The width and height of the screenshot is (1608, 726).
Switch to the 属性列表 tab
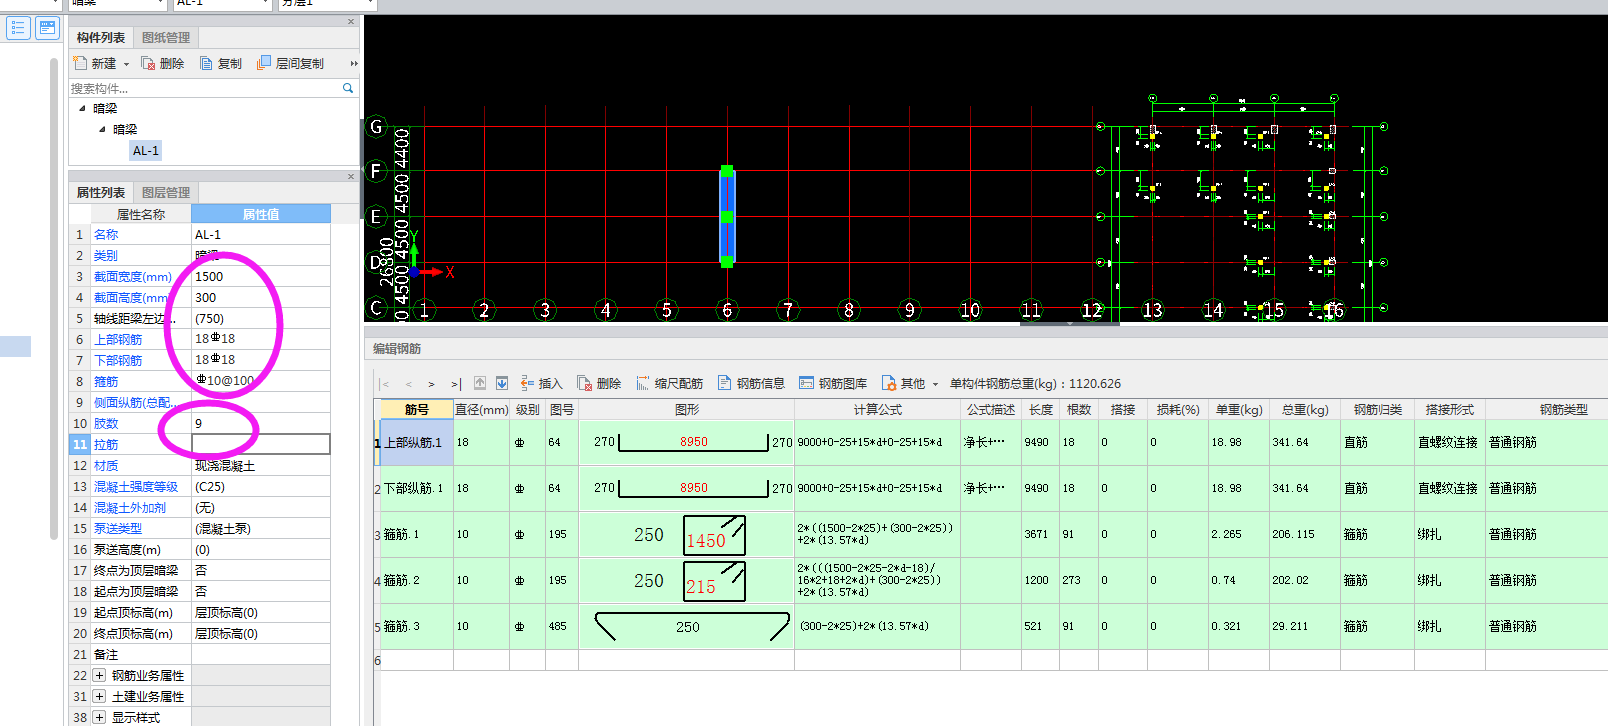(x=101, y=192)
